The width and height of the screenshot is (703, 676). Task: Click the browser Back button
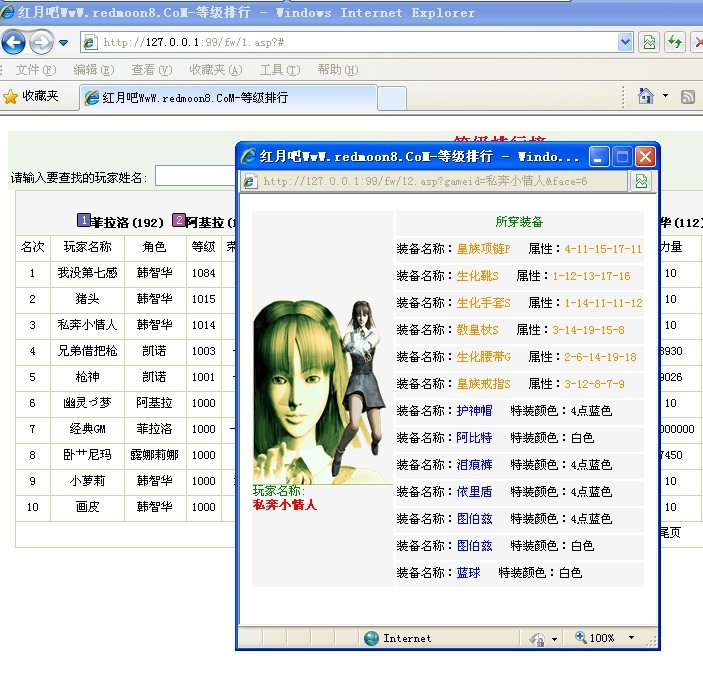(14, 42)
